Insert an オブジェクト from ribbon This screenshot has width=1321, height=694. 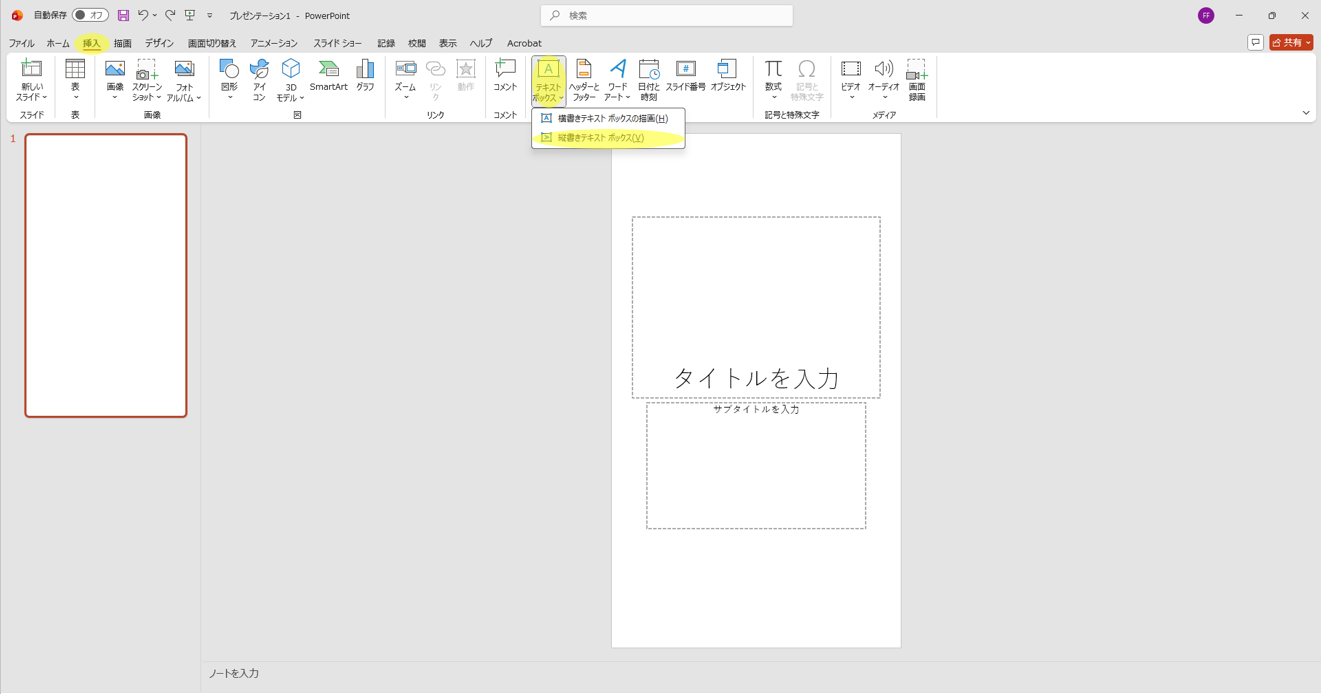point(728,76)
